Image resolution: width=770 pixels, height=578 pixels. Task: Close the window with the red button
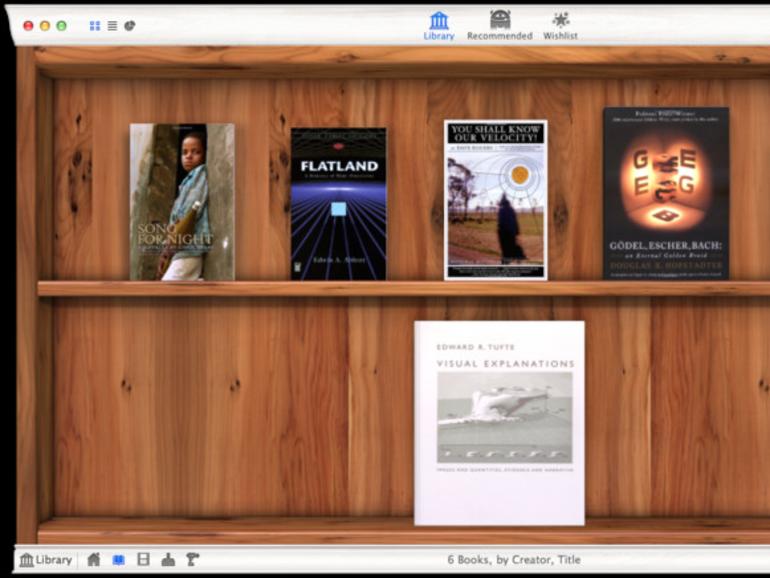(28, 26)
